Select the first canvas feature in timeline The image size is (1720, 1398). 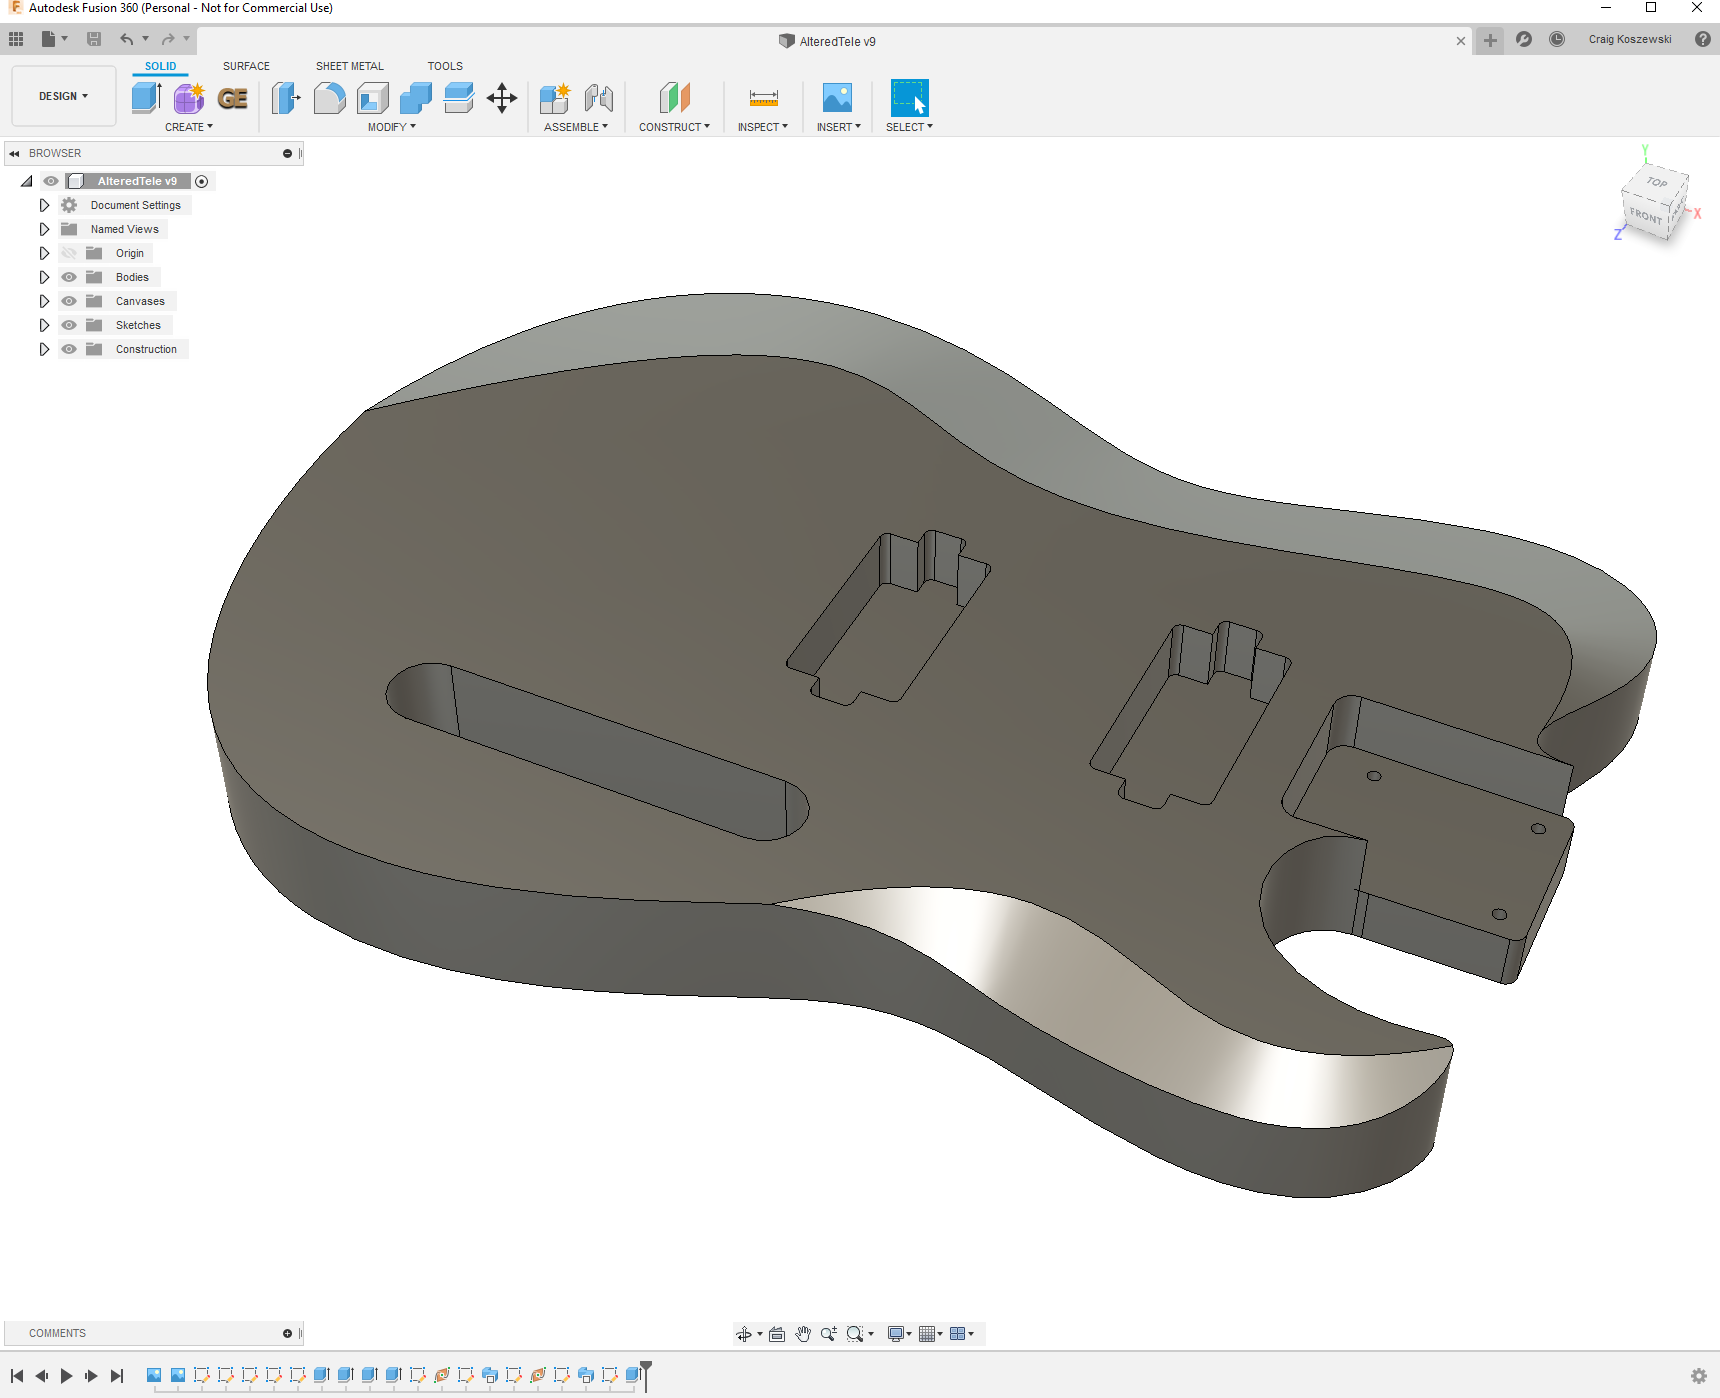(154, 1375)
